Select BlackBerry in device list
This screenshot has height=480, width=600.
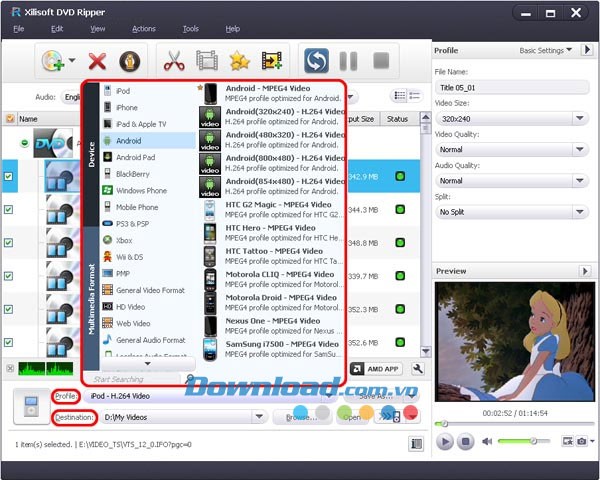pos(148,174)
